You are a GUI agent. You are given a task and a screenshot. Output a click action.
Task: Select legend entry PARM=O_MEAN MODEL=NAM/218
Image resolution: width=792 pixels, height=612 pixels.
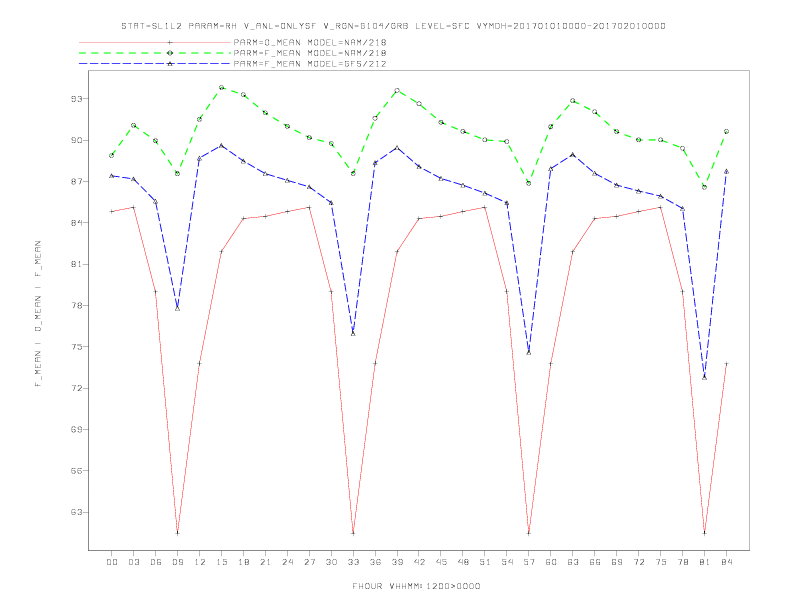pyautogui.click(x=310, y=42)
